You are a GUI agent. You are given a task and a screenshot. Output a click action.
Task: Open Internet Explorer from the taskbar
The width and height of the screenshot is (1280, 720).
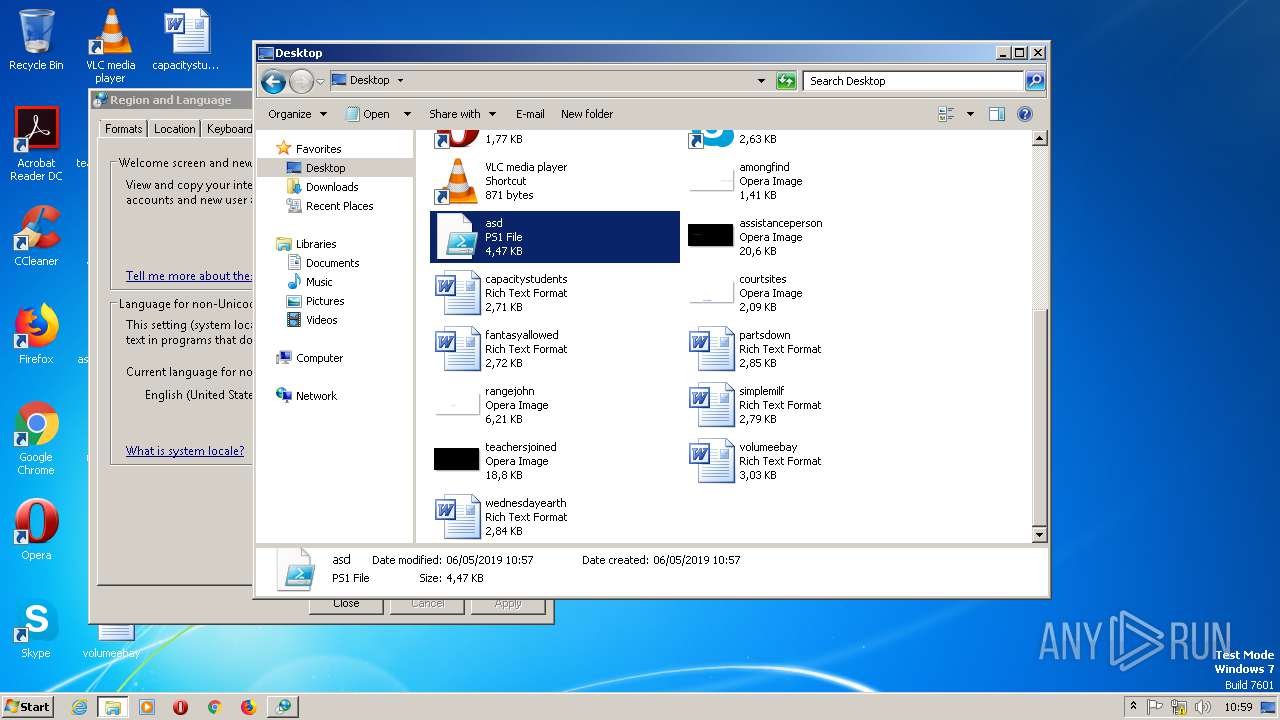coord(79,707)
